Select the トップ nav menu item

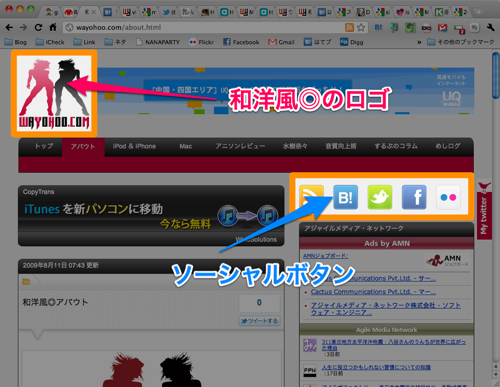[44, 146]
